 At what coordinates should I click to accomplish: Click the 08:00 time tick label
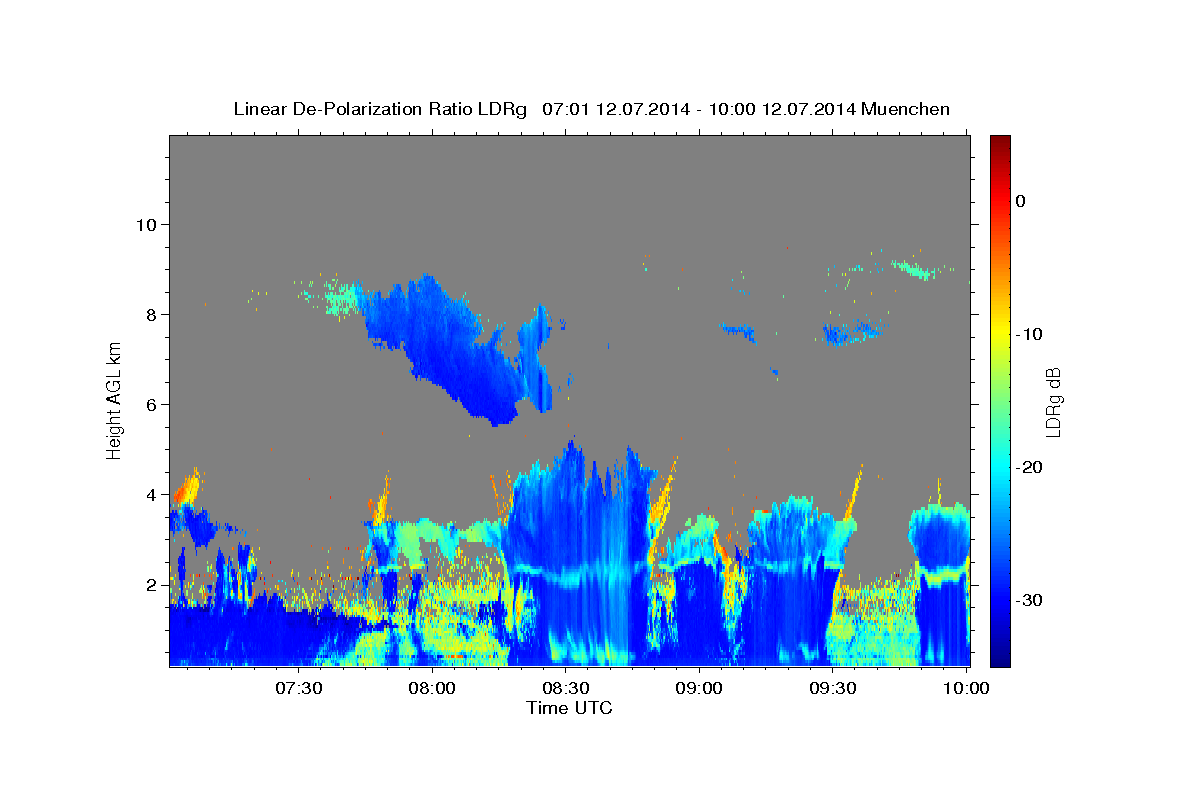(432, 688)
